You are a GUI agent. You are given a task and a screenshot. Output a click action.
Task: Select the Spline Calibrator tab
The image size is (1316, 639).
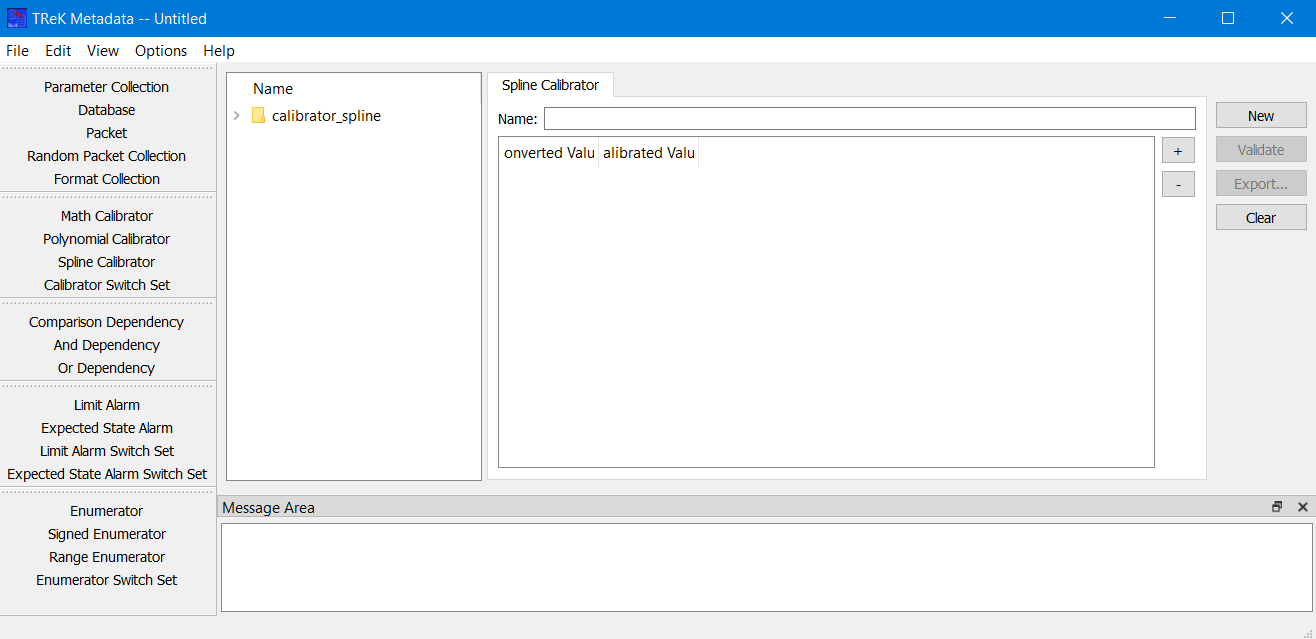[550, 85]
